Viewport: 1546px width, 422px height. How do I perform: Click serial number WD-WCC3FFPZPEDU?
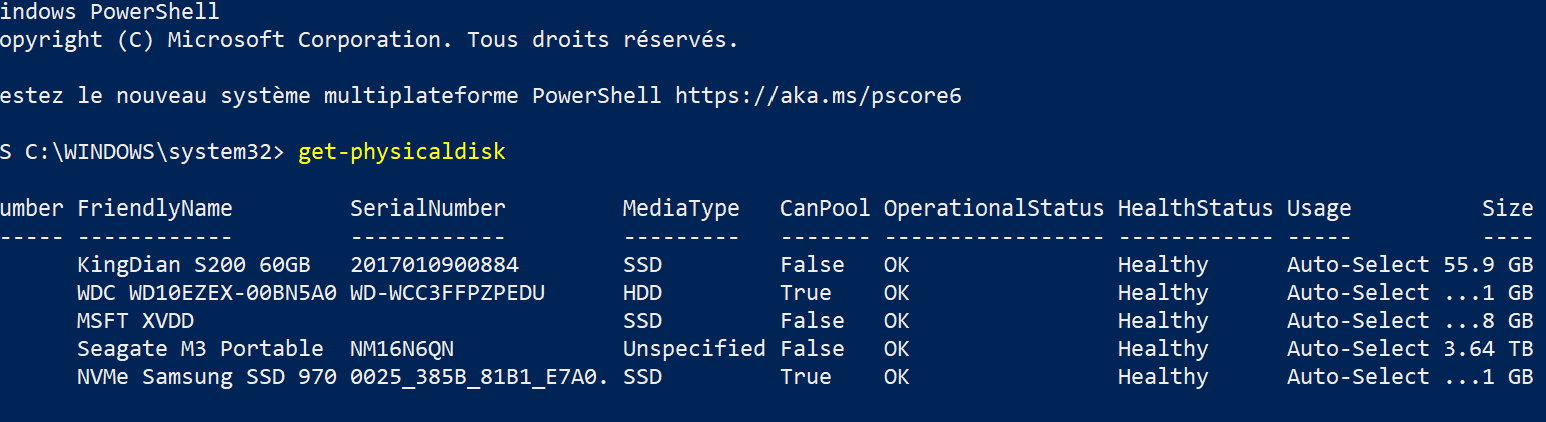447,293
